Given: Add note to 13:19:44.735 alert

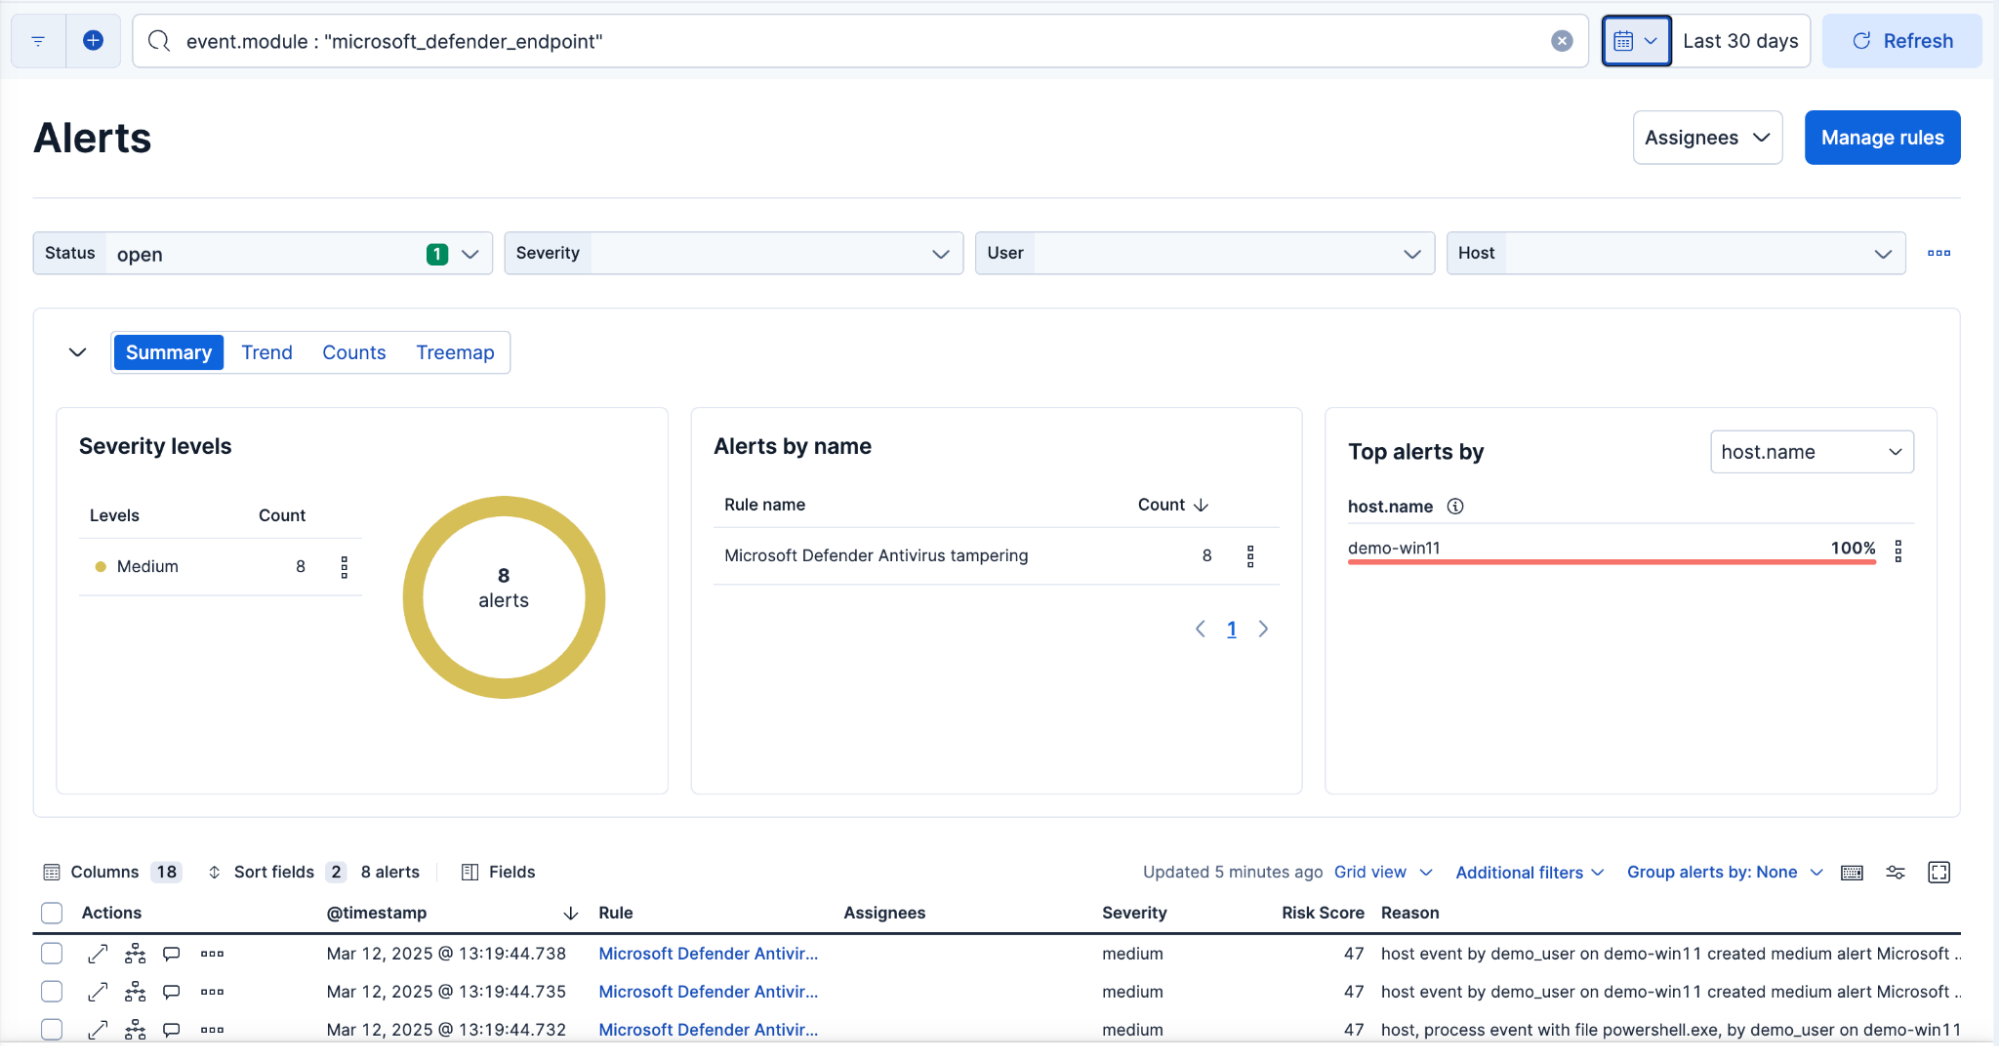Looking at the screenshot, I should coord(172,992).
